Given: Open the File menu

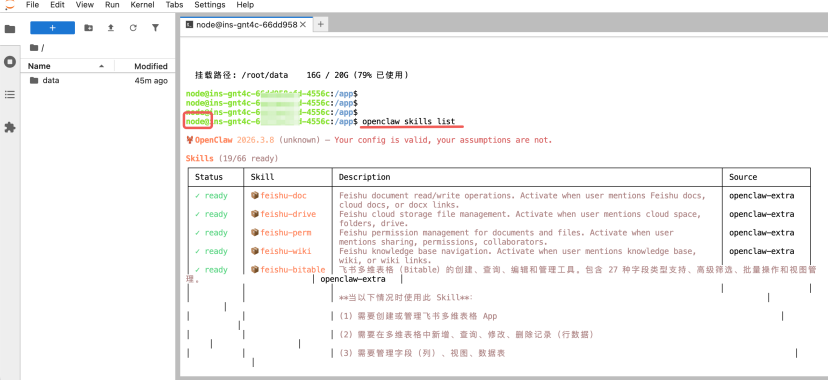Looking at the screenshot, I should click(x=32, y=5).
